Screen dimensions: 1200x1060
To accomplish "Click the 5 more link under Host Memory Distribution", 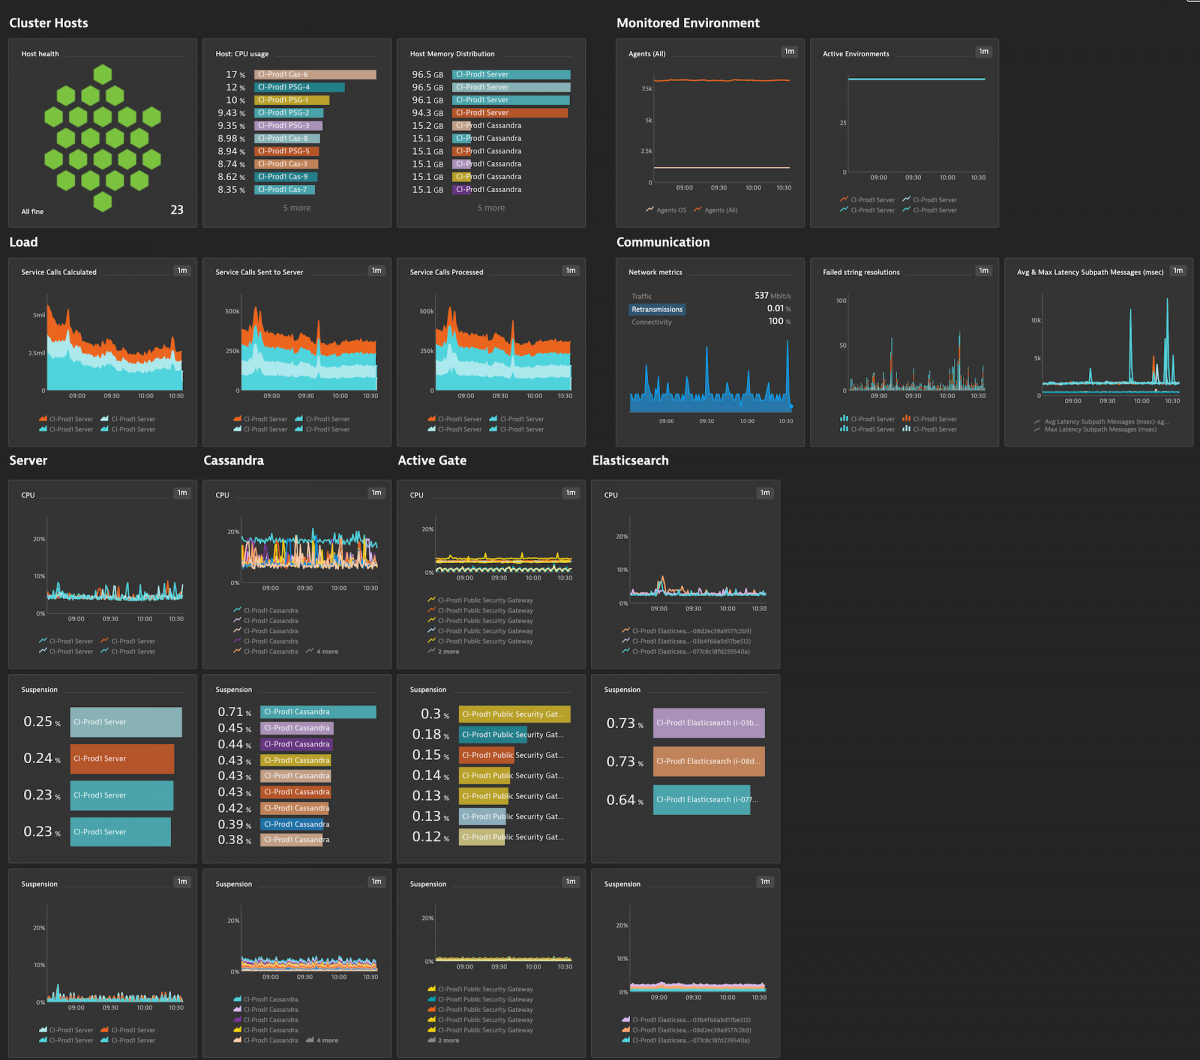I will click(x=489, y=207).
